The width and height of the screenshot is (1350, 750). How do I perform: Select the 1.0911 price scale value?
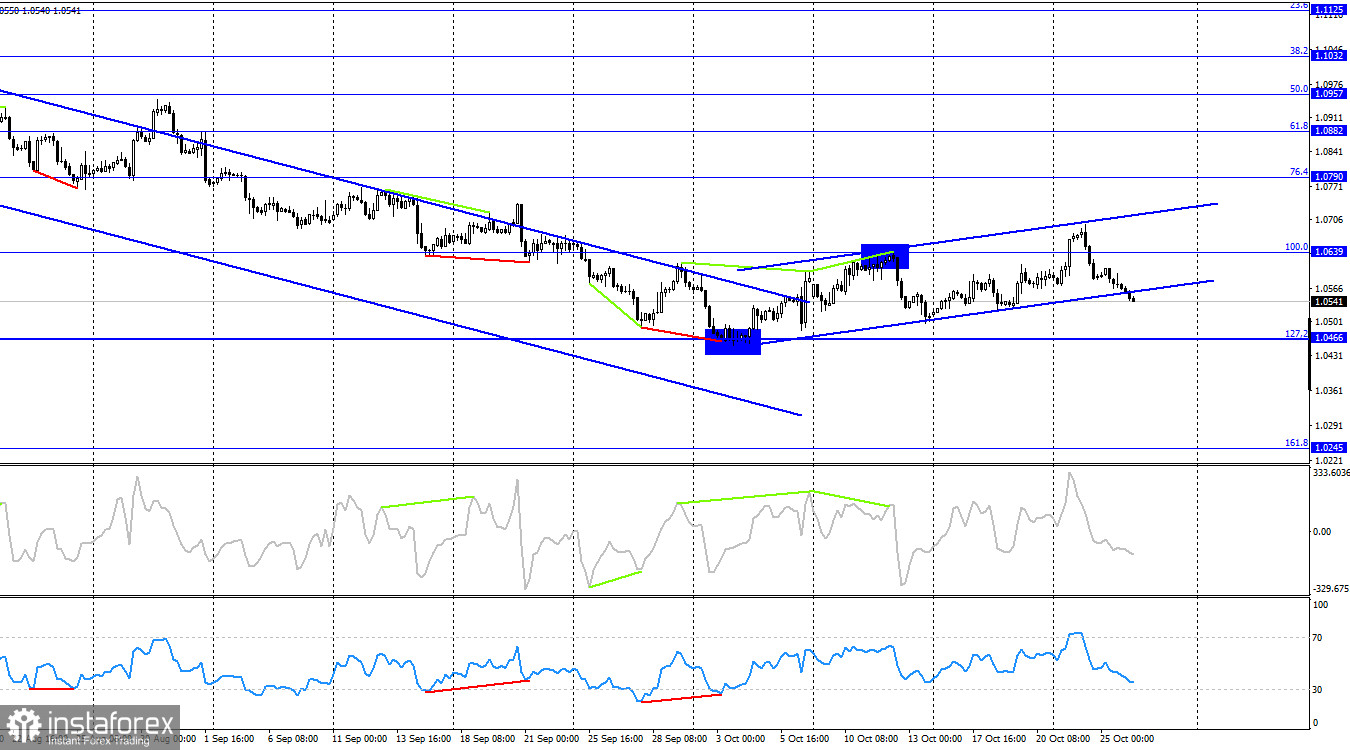coord(1328,117)
